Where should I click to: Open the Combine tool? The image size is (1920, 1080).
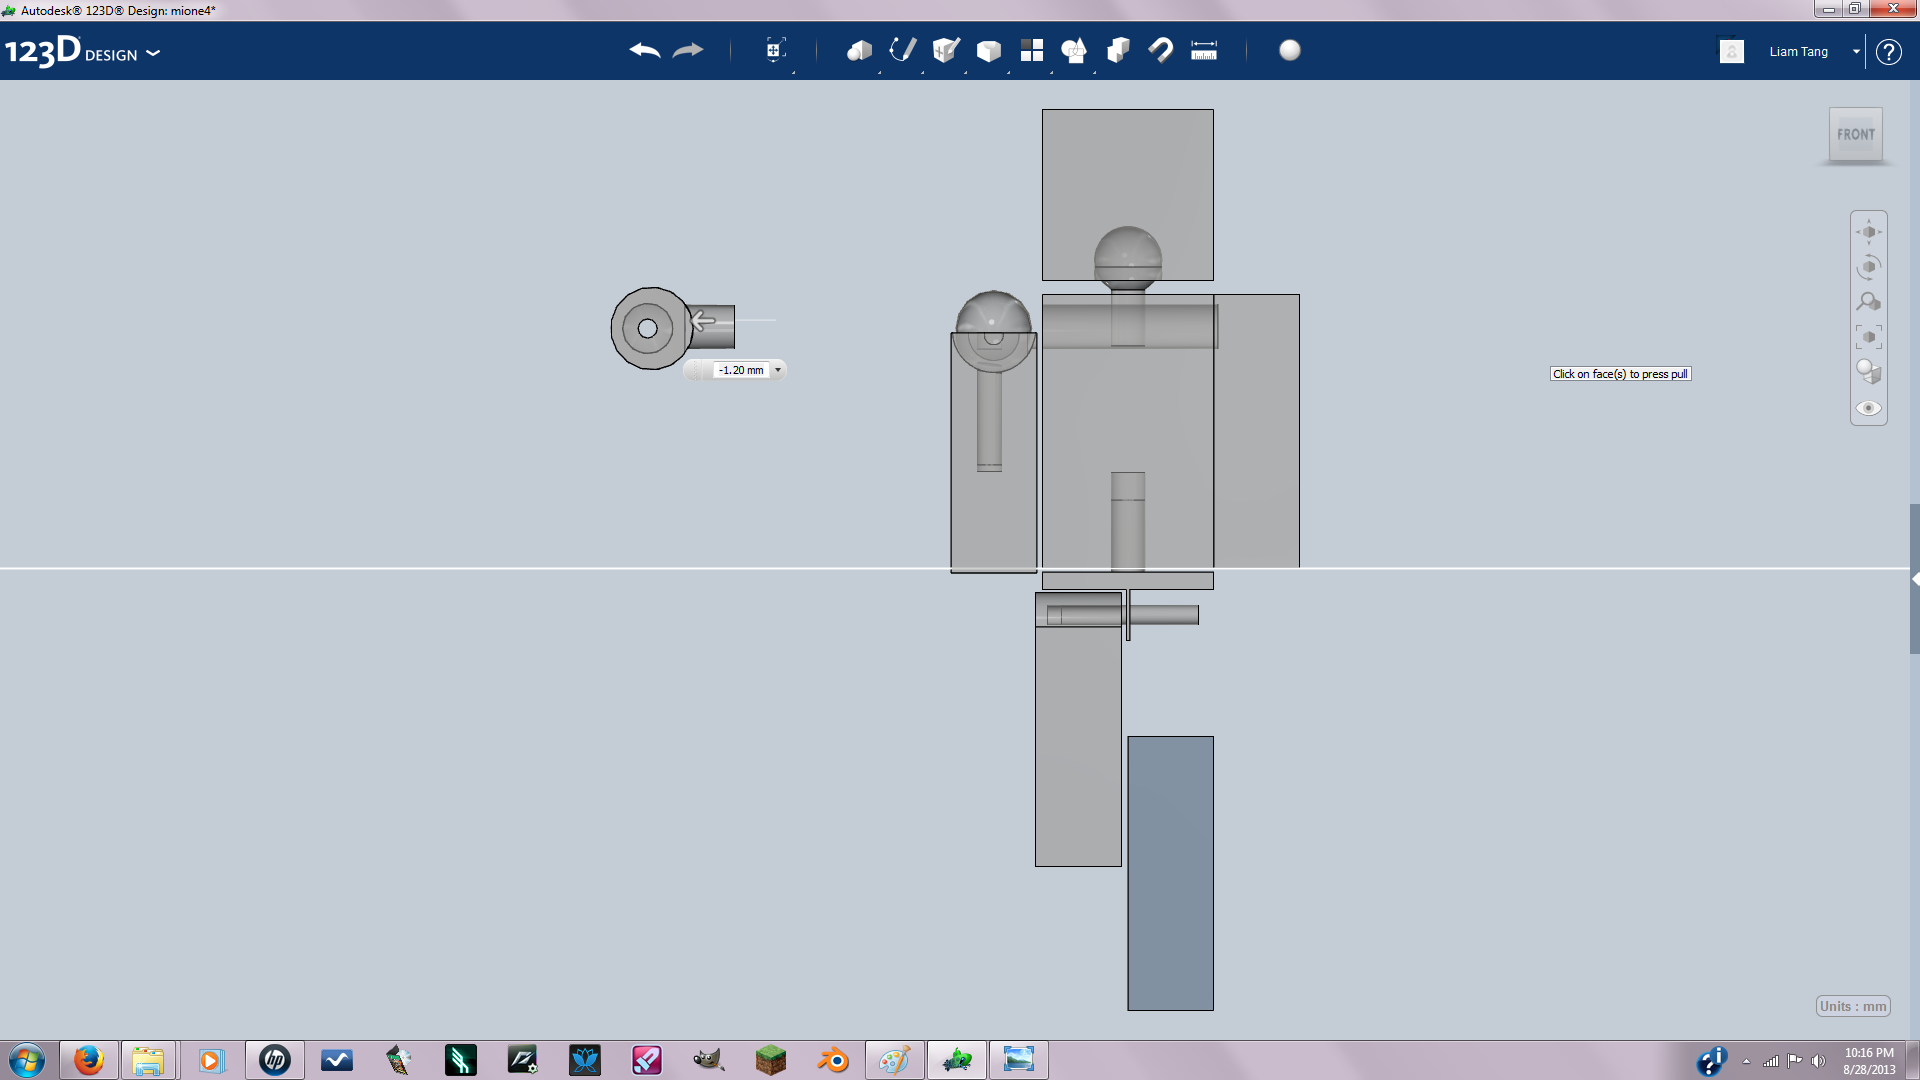pyautogui.click(x=1118, y=50)
